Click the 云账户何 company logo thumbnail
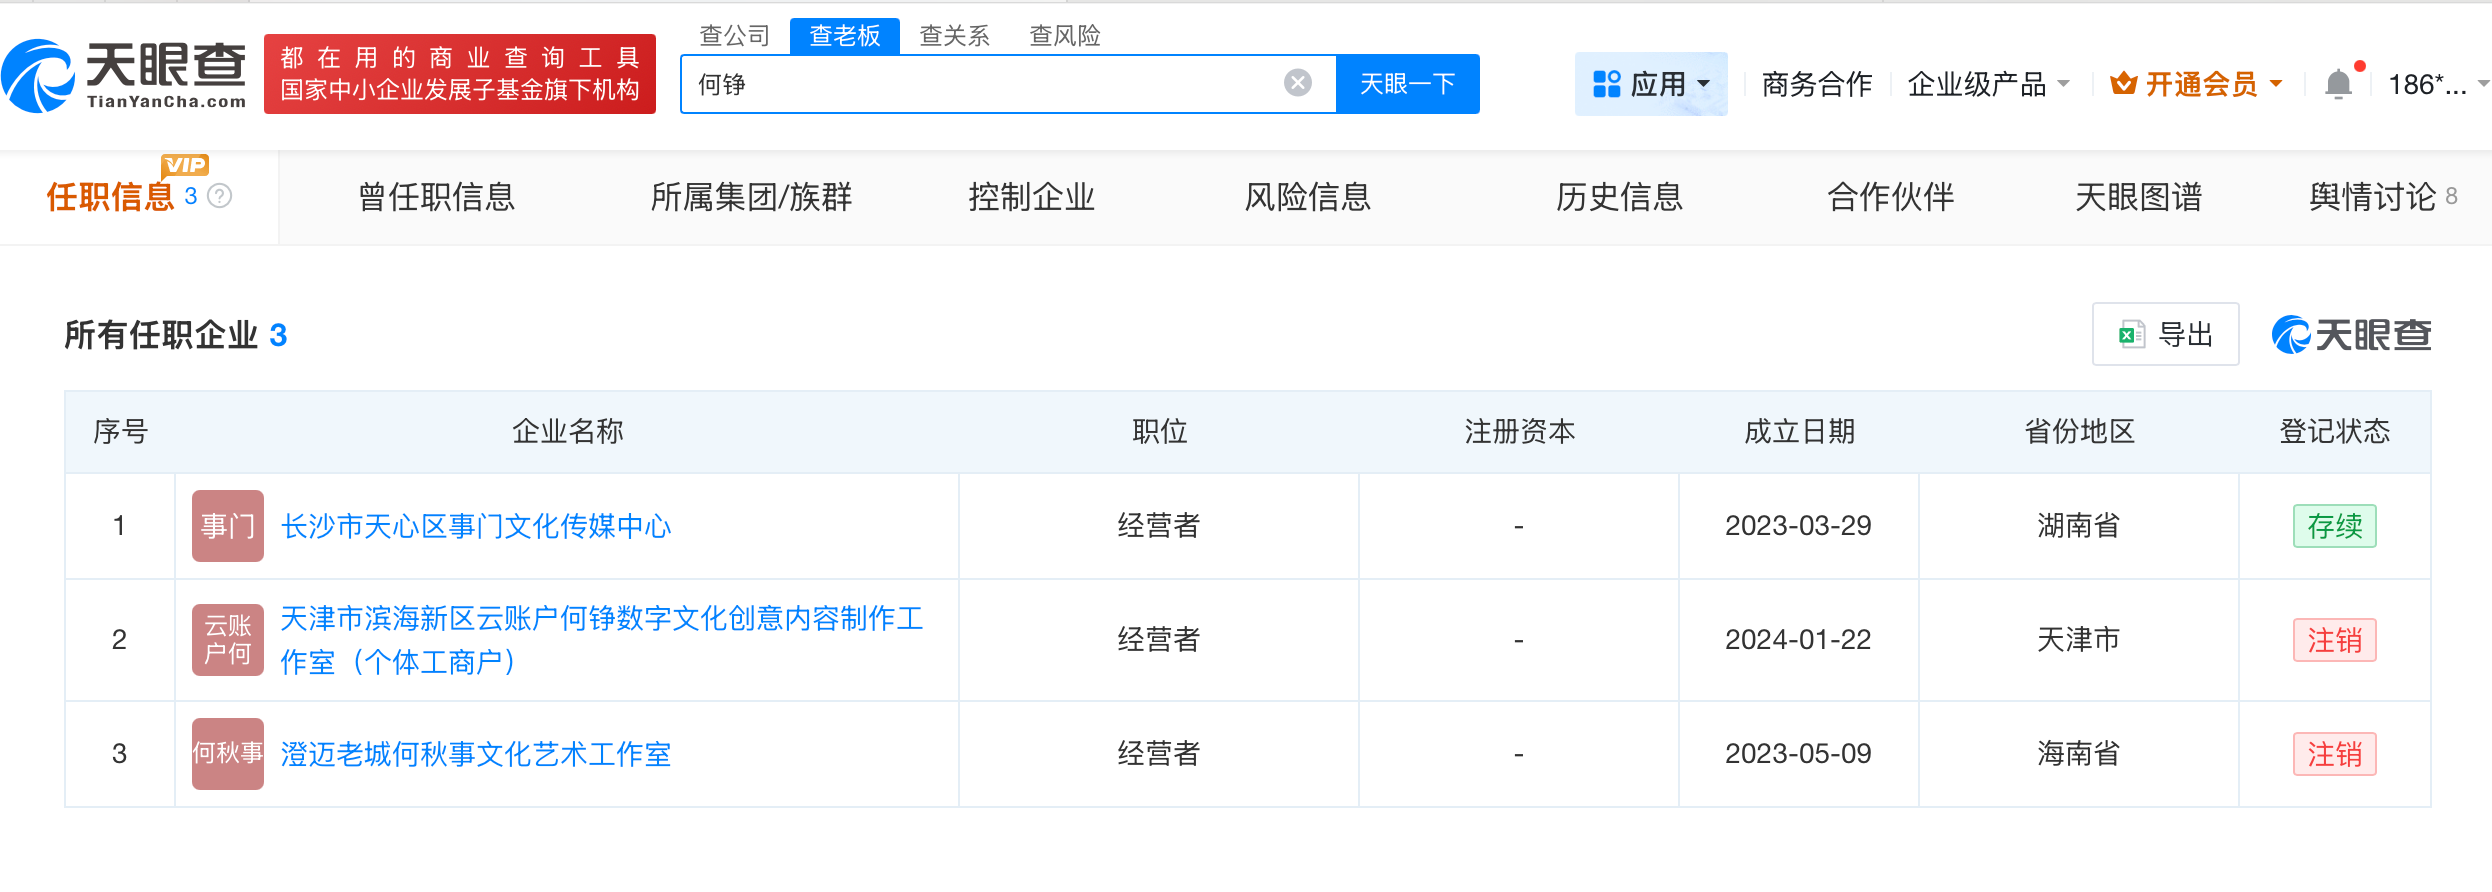2492x892 pixels. tap(228, 640)
